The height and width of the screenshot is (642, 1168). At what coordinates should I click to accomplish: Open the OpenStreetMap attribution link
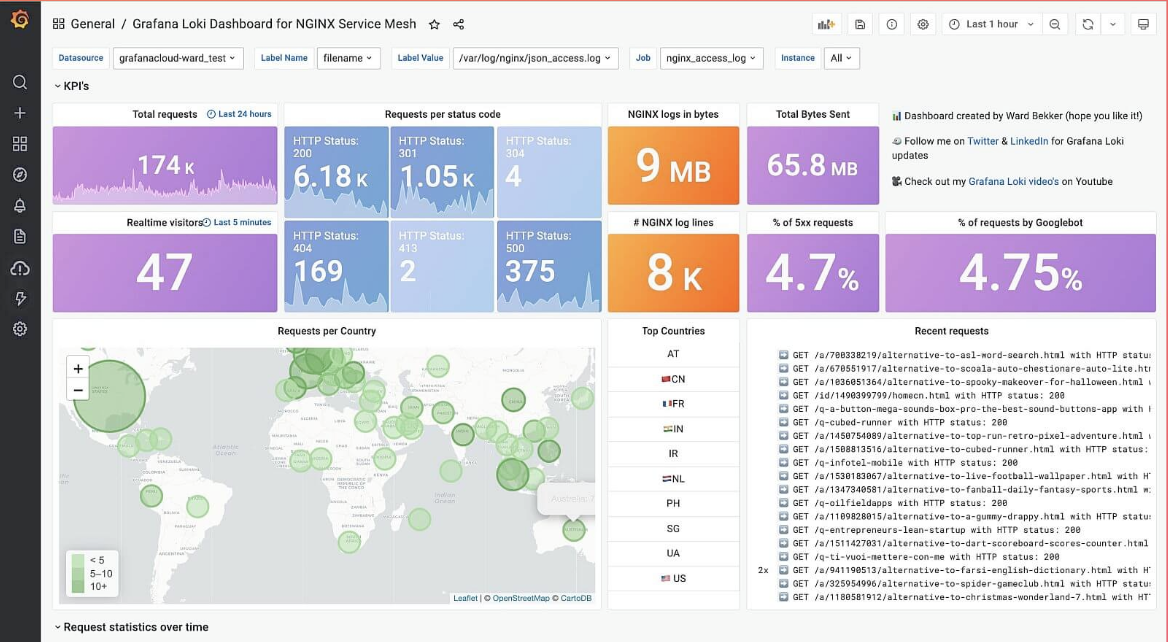(521, 598)
